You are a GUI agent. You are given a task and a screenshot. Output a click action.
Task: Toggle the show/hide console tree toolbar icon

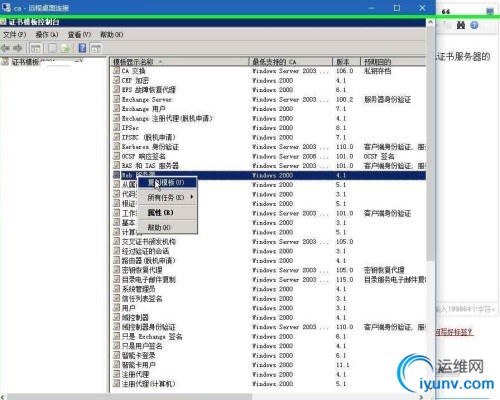(x=36, y=48)
